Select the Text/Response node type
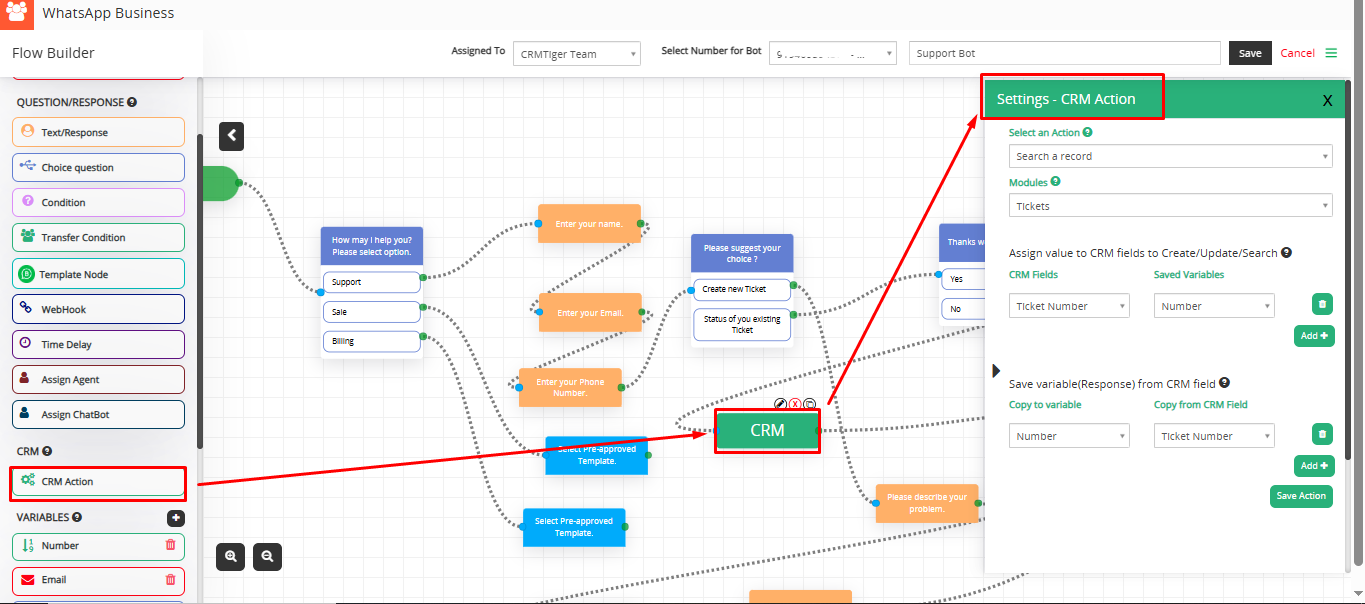 point(99,132)
